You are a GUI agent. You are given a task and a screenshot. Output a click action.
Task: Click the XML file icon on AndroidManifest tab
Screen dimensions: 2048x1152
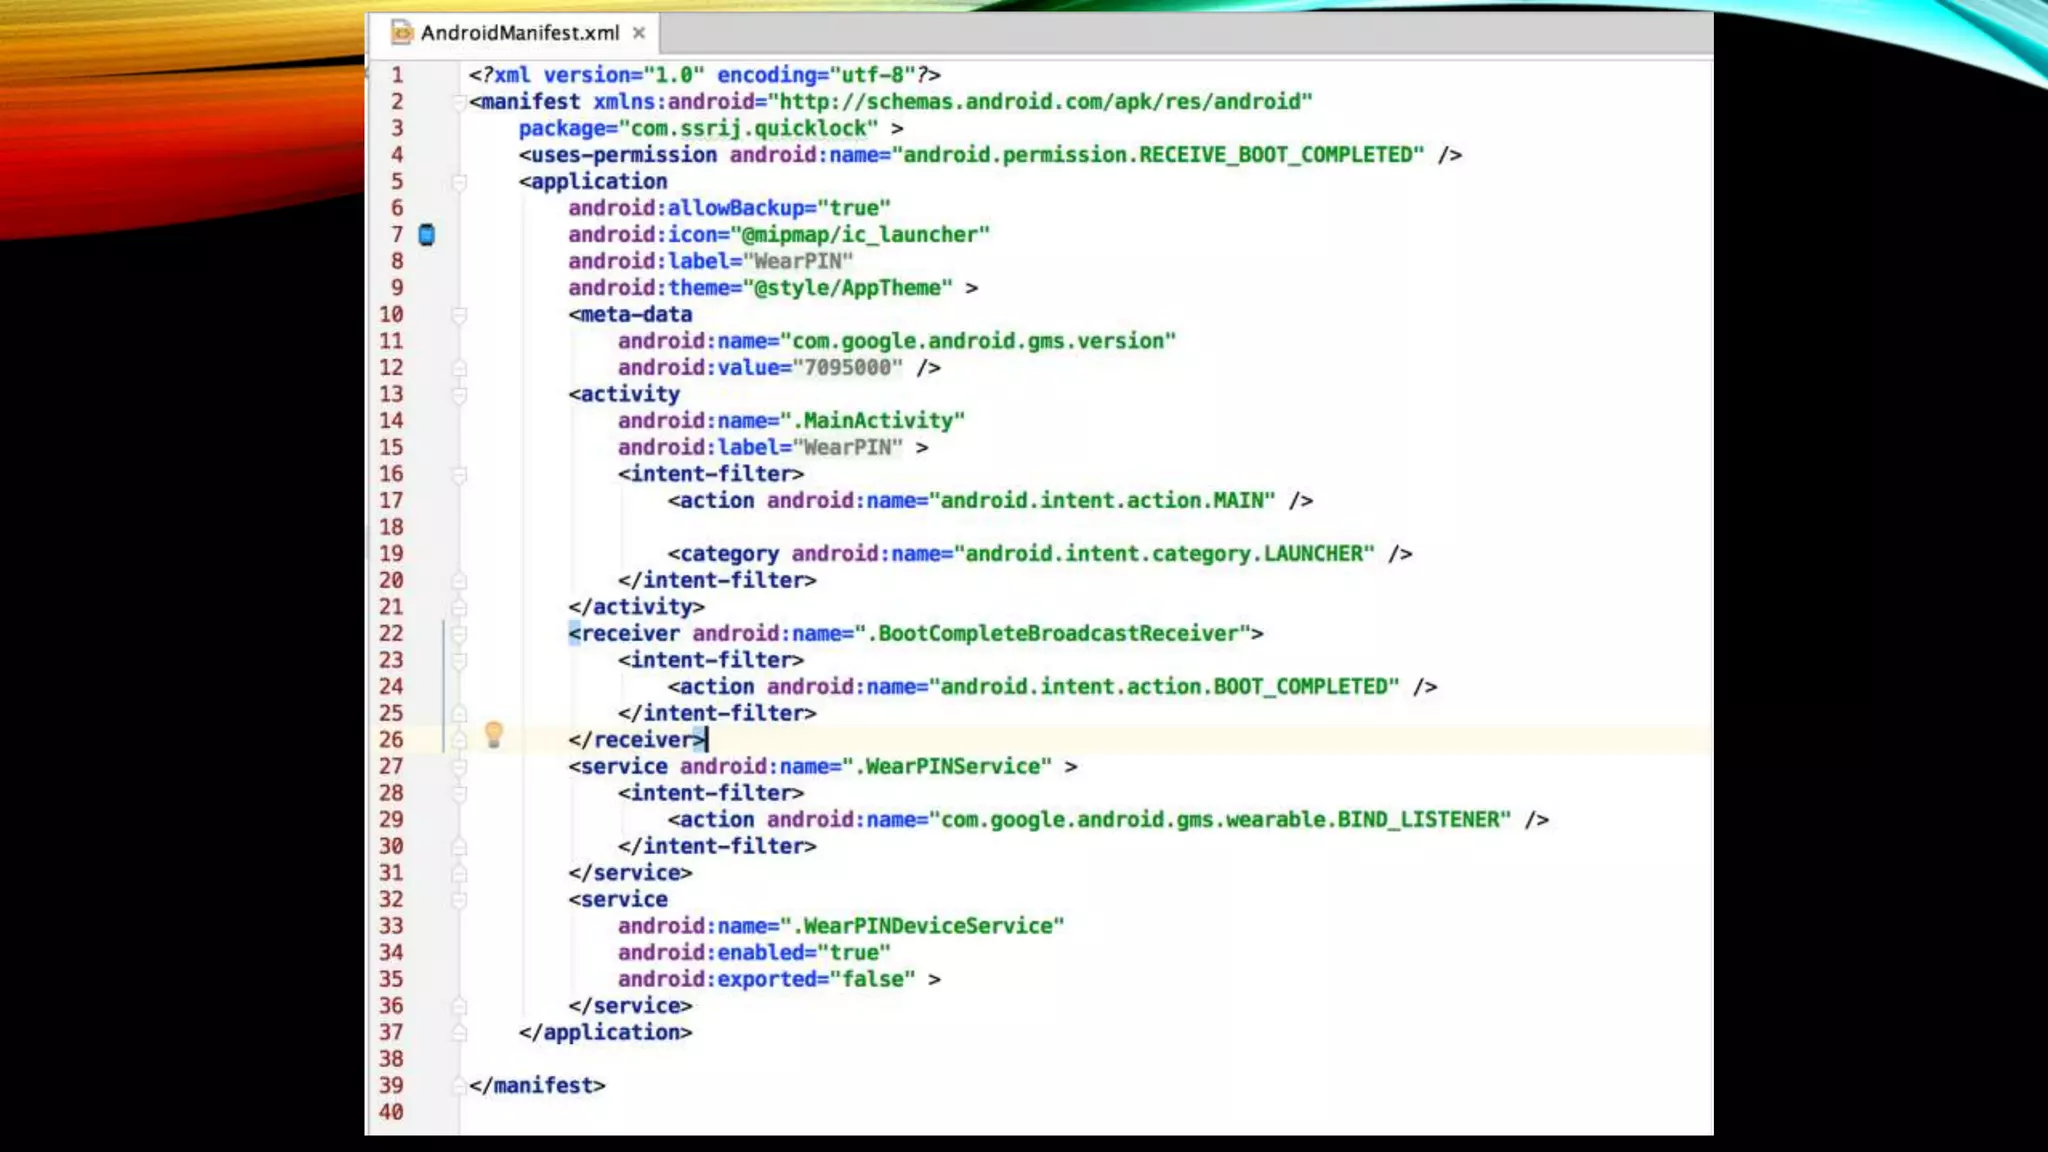pyautogui.click(x=401, y=33)
